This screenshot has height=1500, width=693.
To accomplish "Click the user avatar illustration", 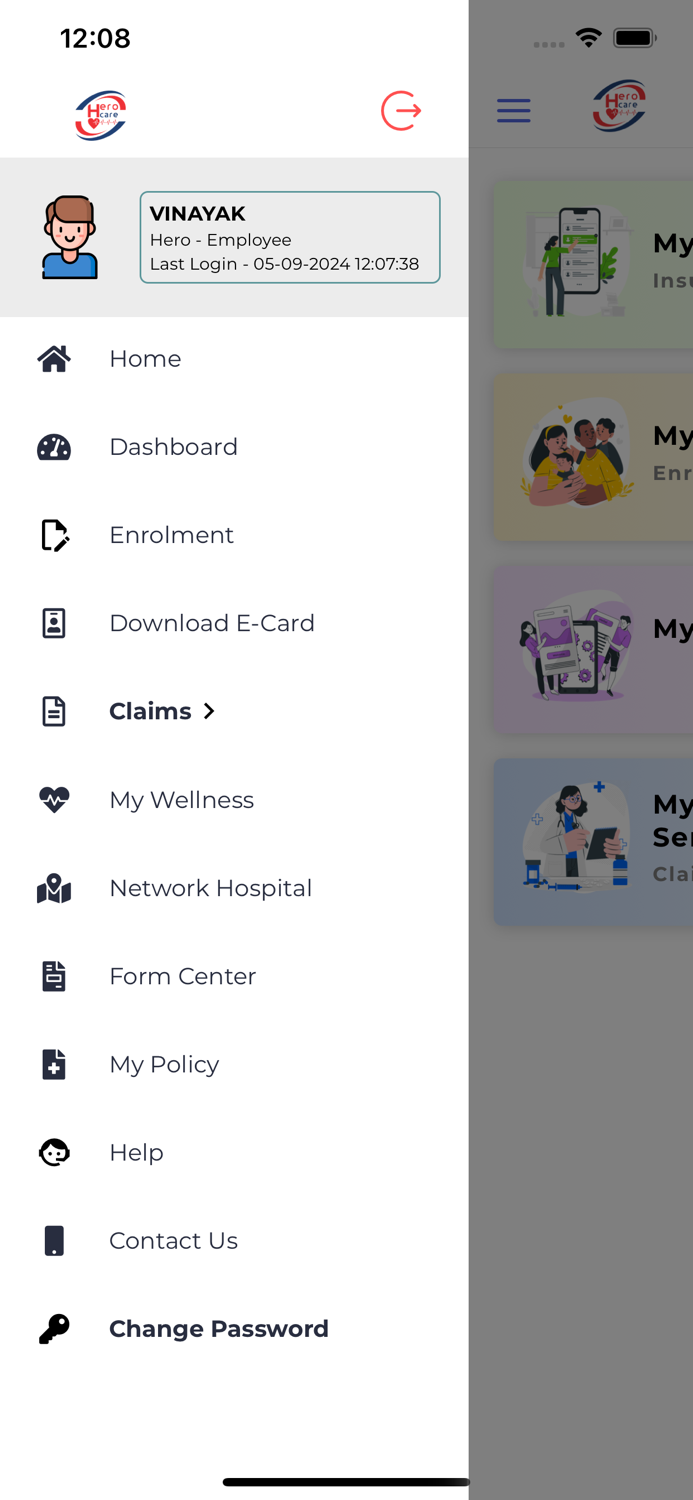I will pyautogui.click(x=70, y=237).
